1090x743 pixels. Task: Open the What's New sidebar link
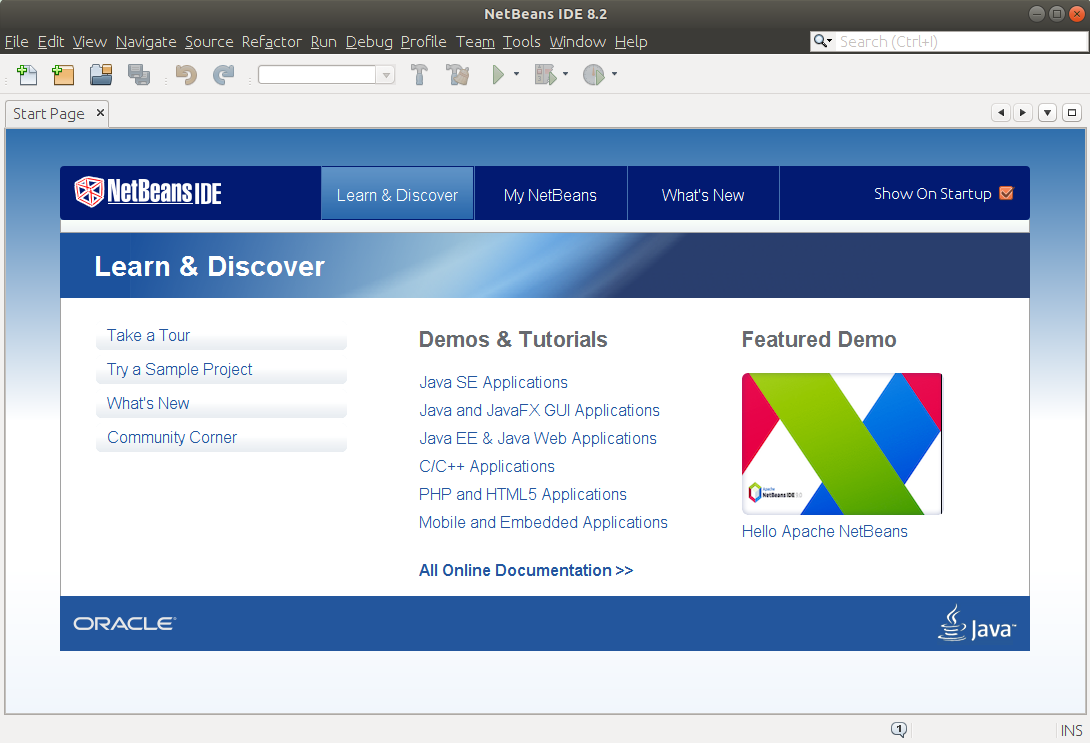pos(148,404)
